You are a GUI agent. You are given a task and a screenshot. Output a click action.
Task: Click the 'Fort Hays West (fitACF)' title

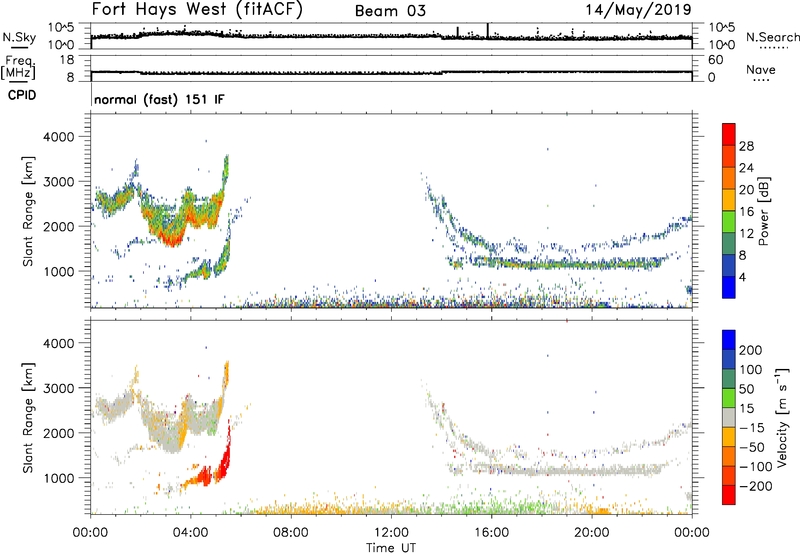(197, 9)
